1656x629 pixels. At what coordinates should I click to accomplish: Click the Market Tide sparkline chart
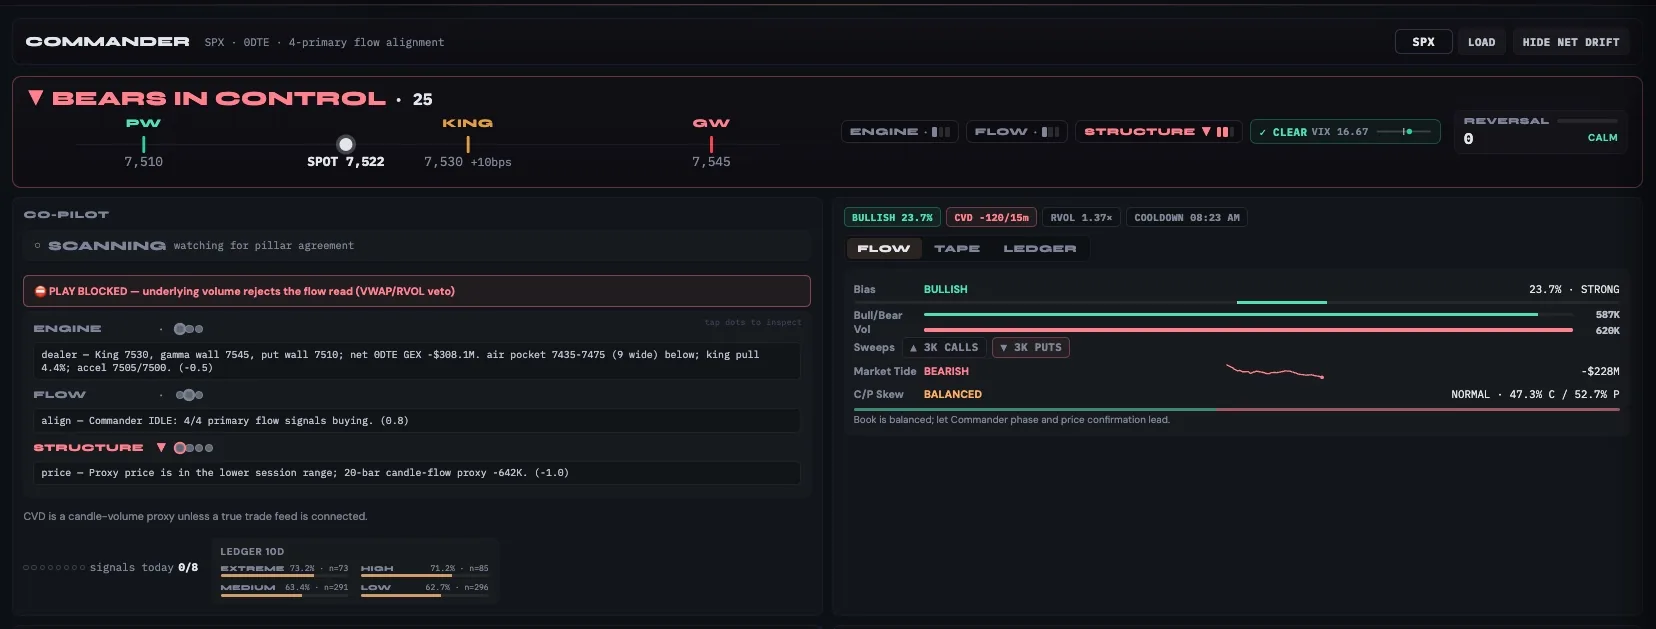pos(1275,371)
